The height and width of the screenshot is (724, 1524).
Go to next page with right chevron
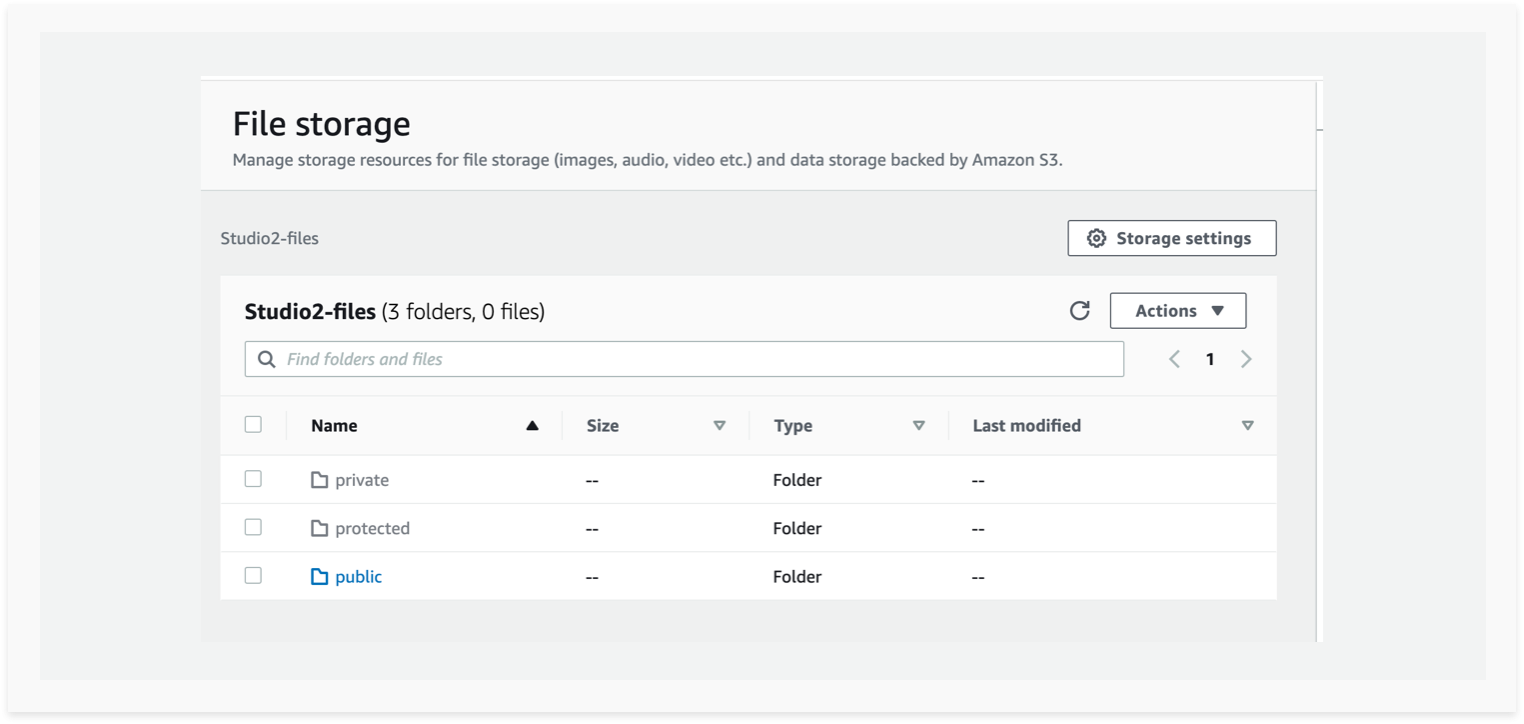[x=1246, y=359]
